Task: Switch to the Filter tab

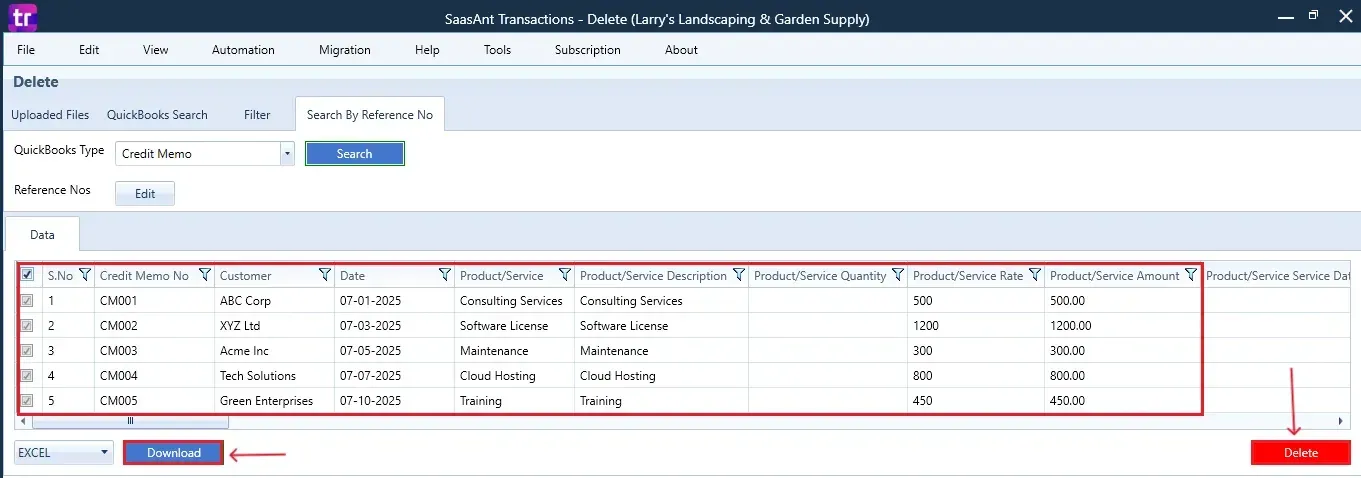Action: point(257,115)
